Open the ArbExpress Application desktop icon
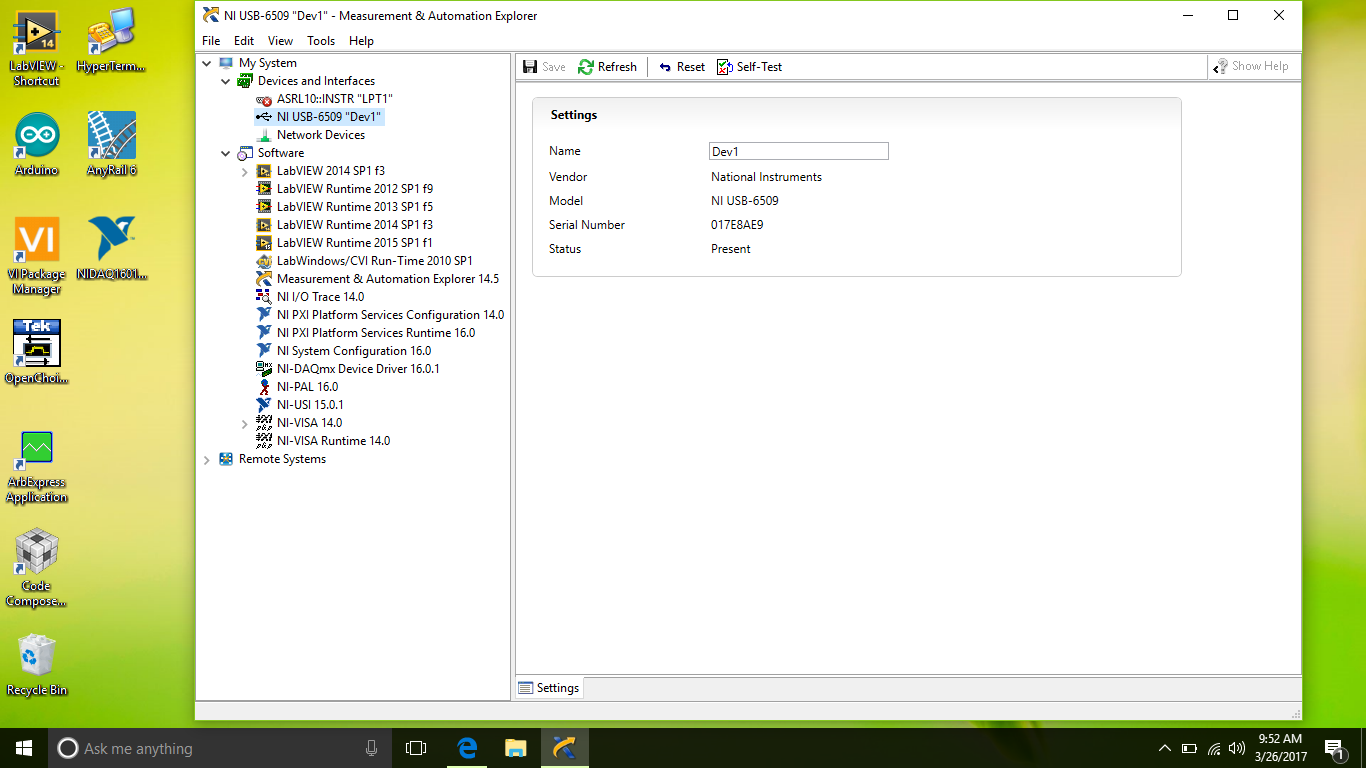This screenshot has width=1366, height=768. point(37,467)
